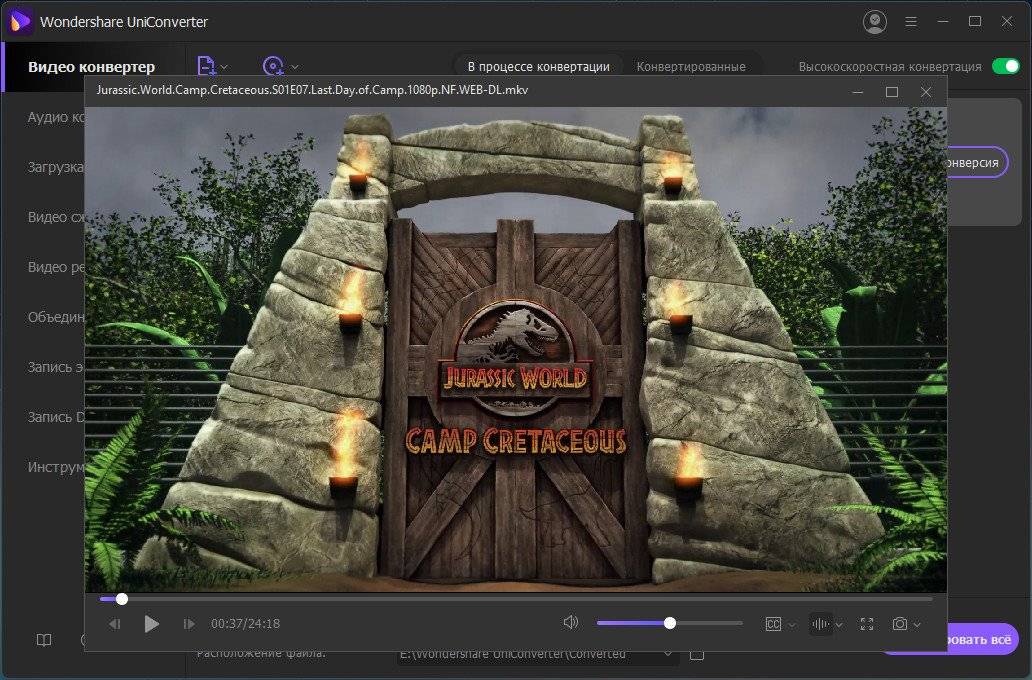Open the user guide book icon
This screenshot has width=1032, height=680.
pyautogui.click(x=44, y=640)
